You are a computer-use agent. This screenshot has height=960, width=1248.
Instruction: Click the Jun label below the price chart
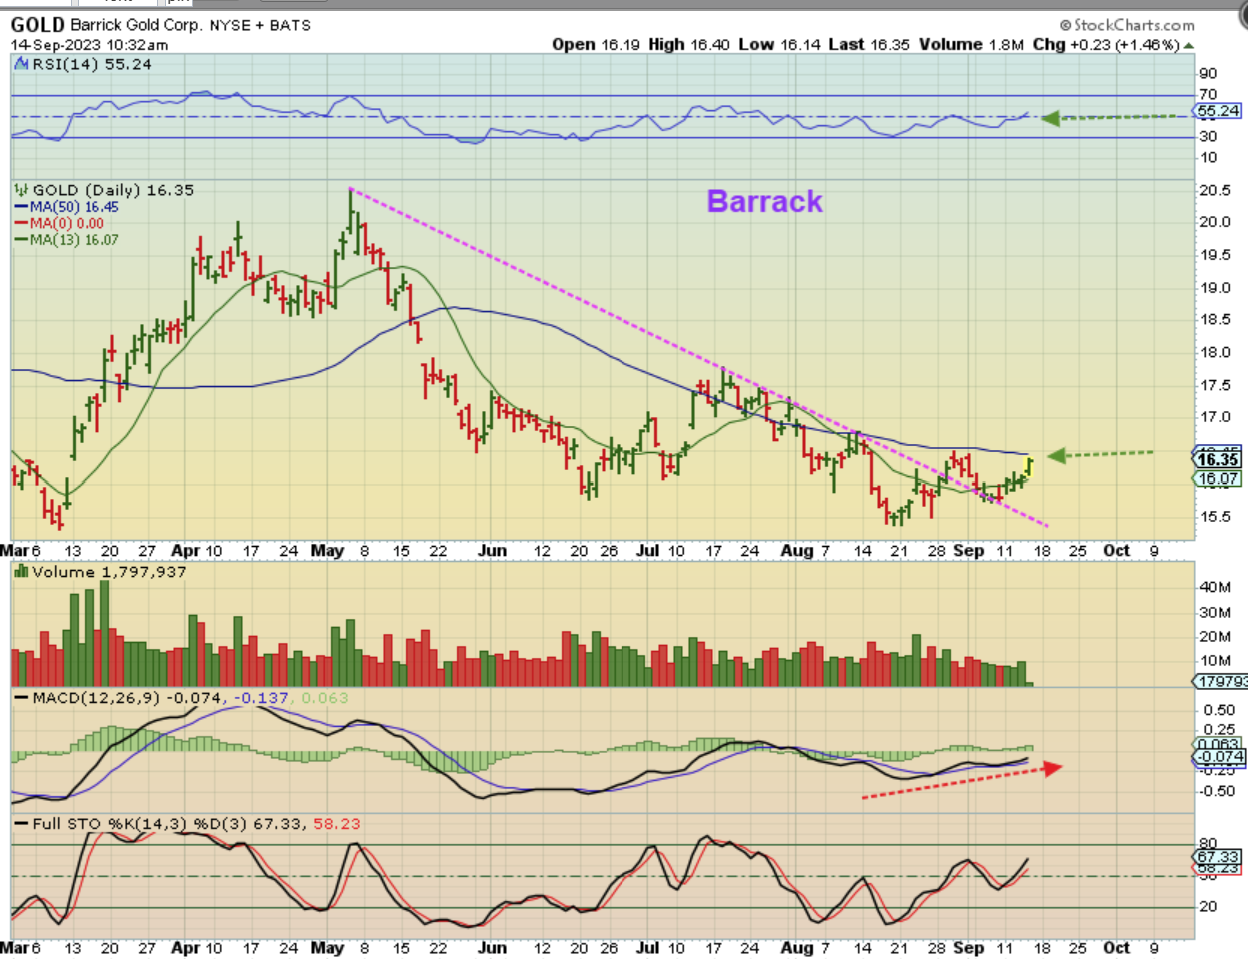pos(492,551)
